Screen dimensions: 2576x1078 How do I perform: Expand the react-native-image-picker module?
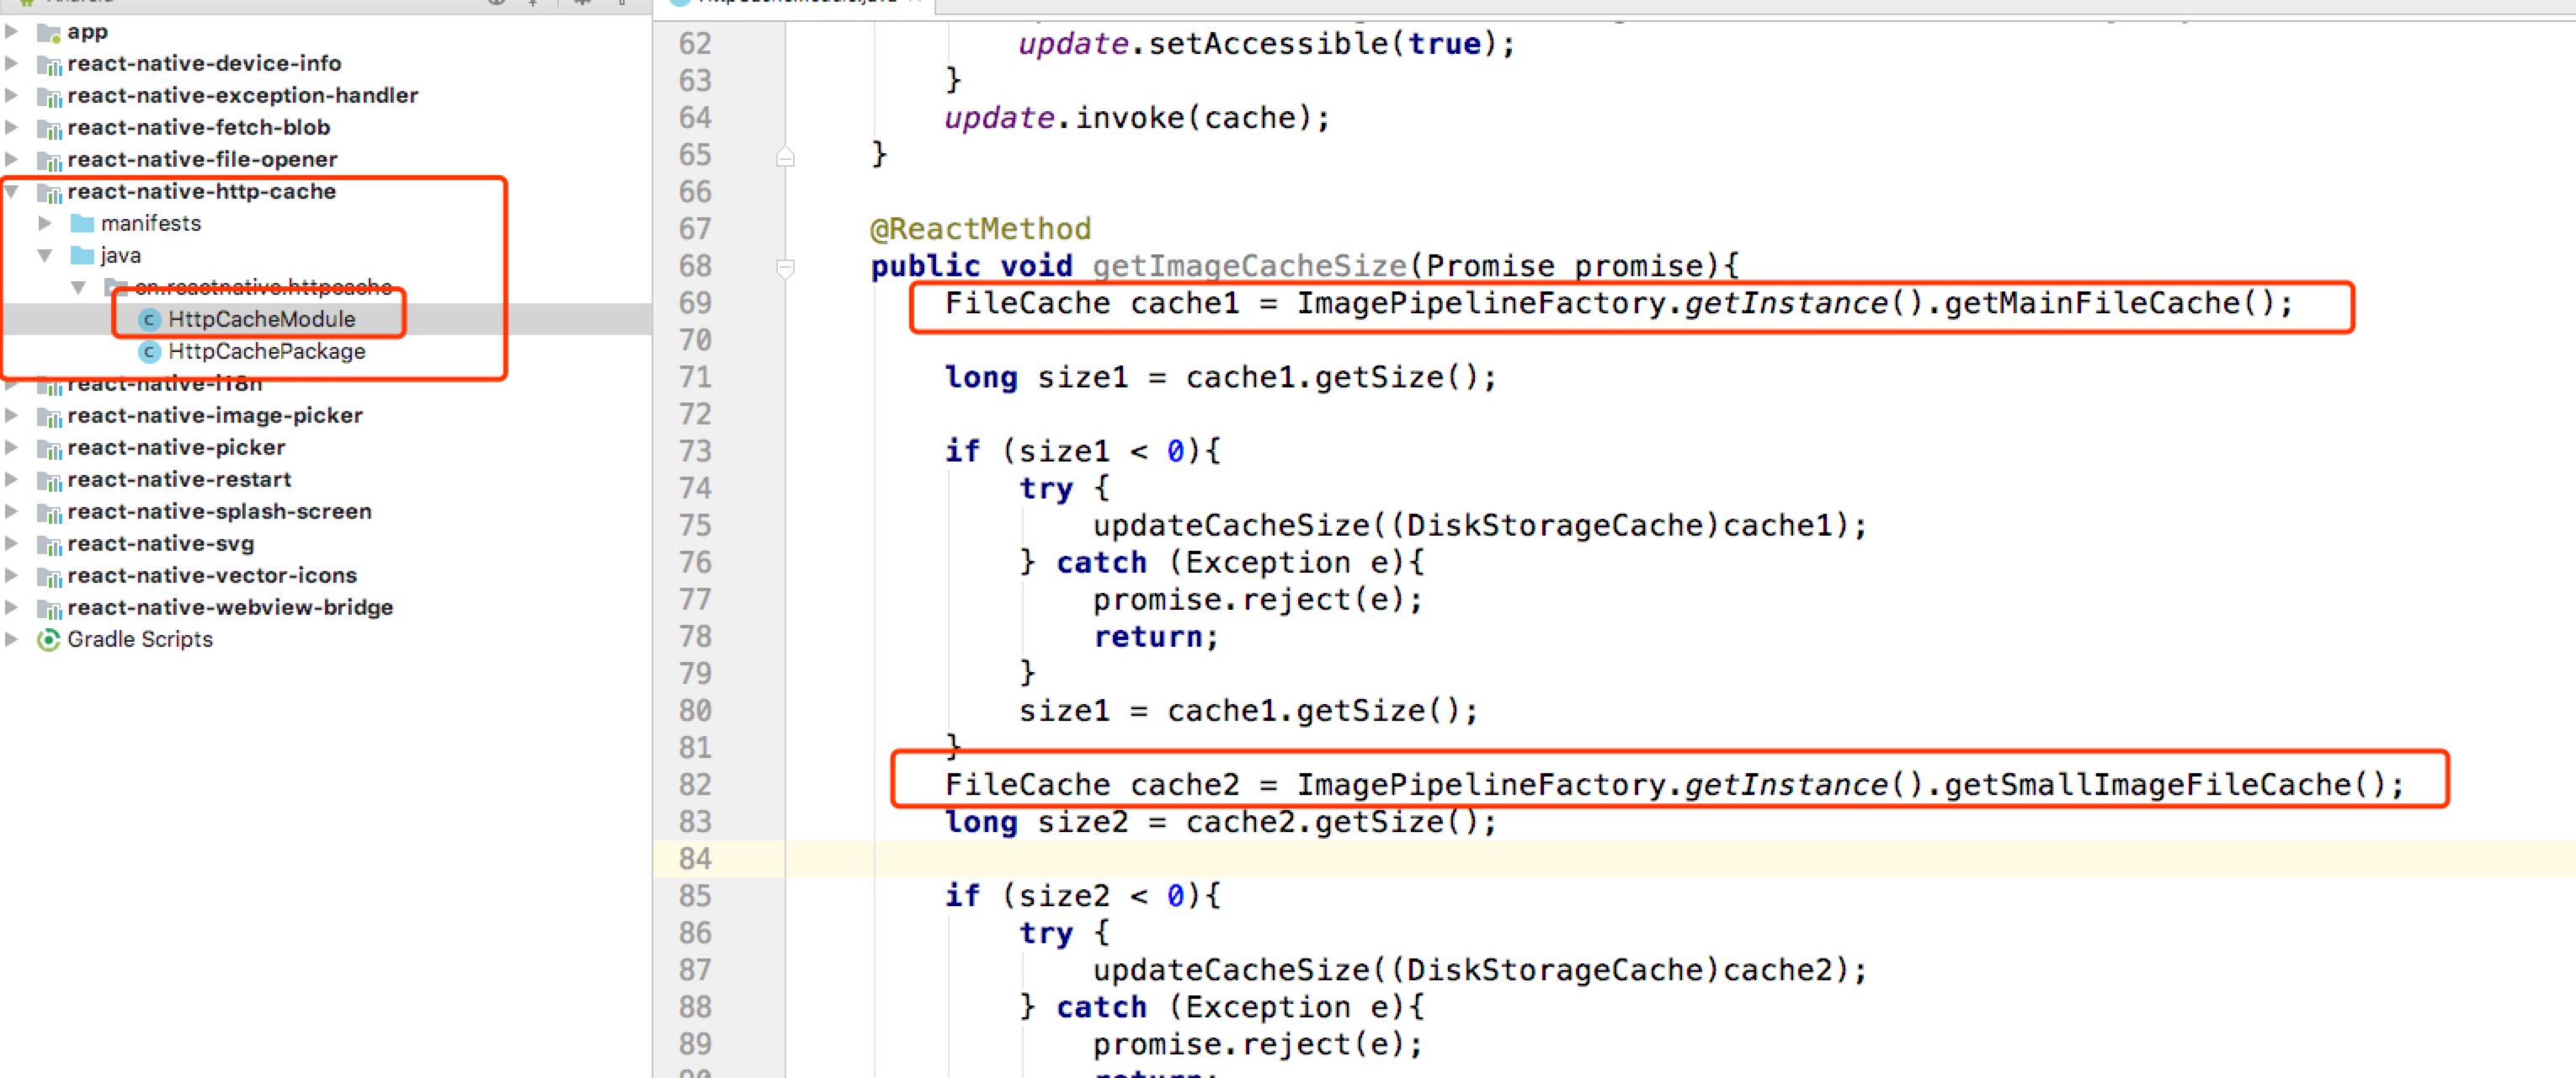pos(12,415)
